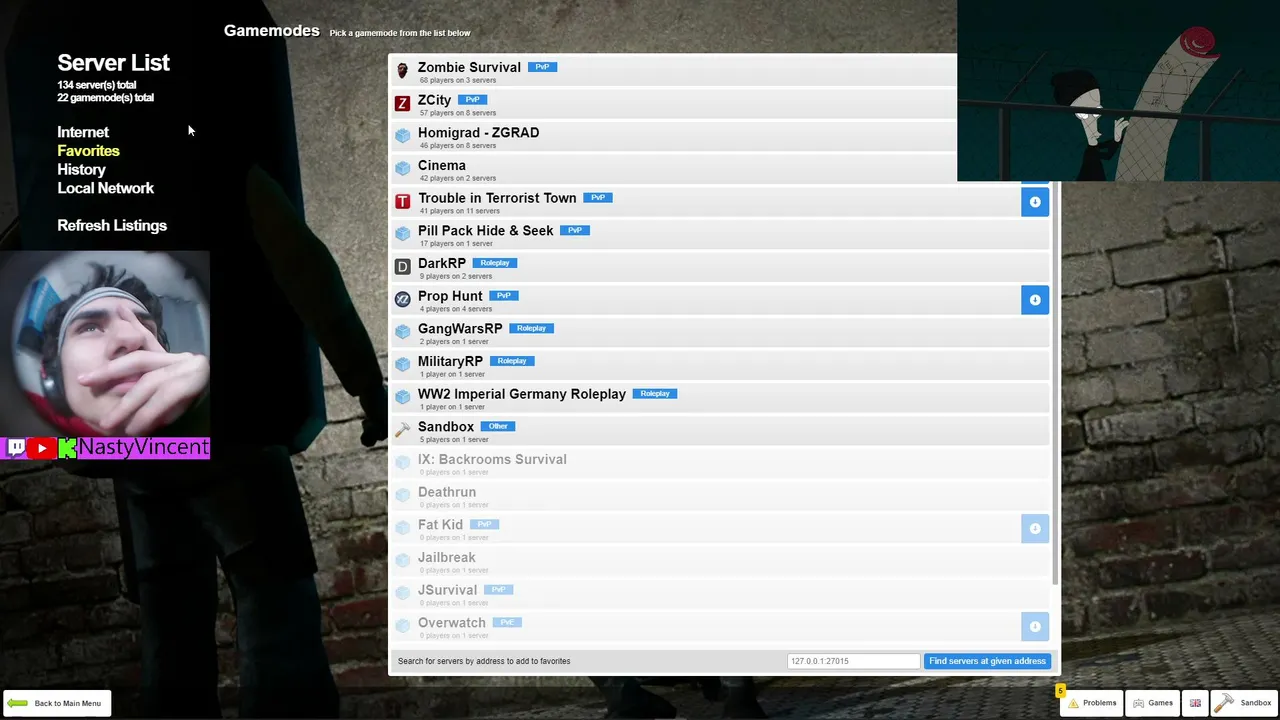Click the red ZCity gamemode icon
The width and height of the screenshot is (1280, 720).
tap(402, 103)
